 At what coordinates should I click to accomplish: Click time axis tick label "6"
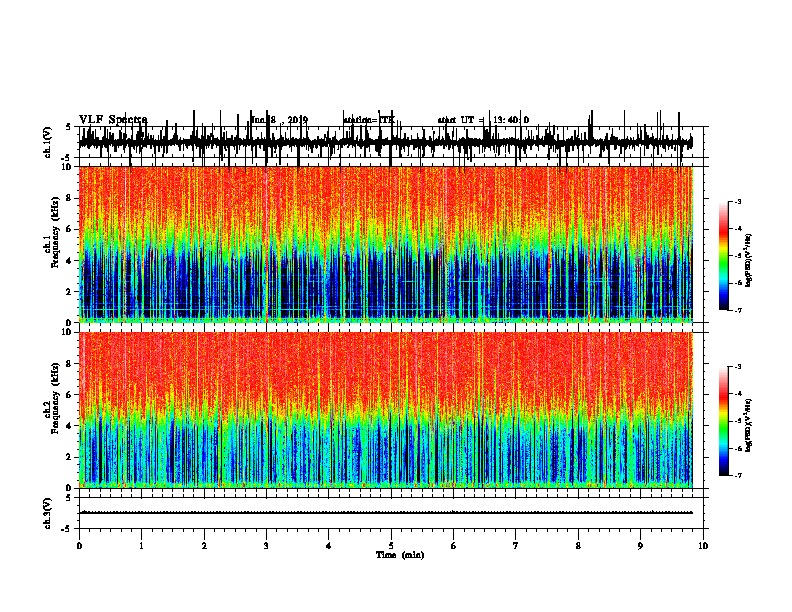(454, 546)
